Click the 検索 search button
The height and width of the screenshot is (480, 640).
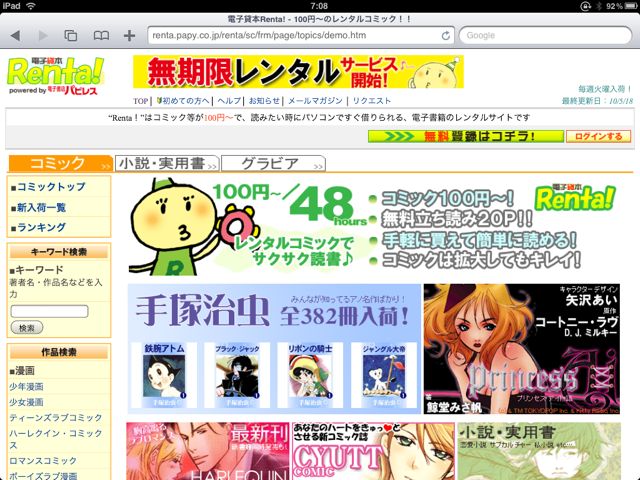[27, 328]
